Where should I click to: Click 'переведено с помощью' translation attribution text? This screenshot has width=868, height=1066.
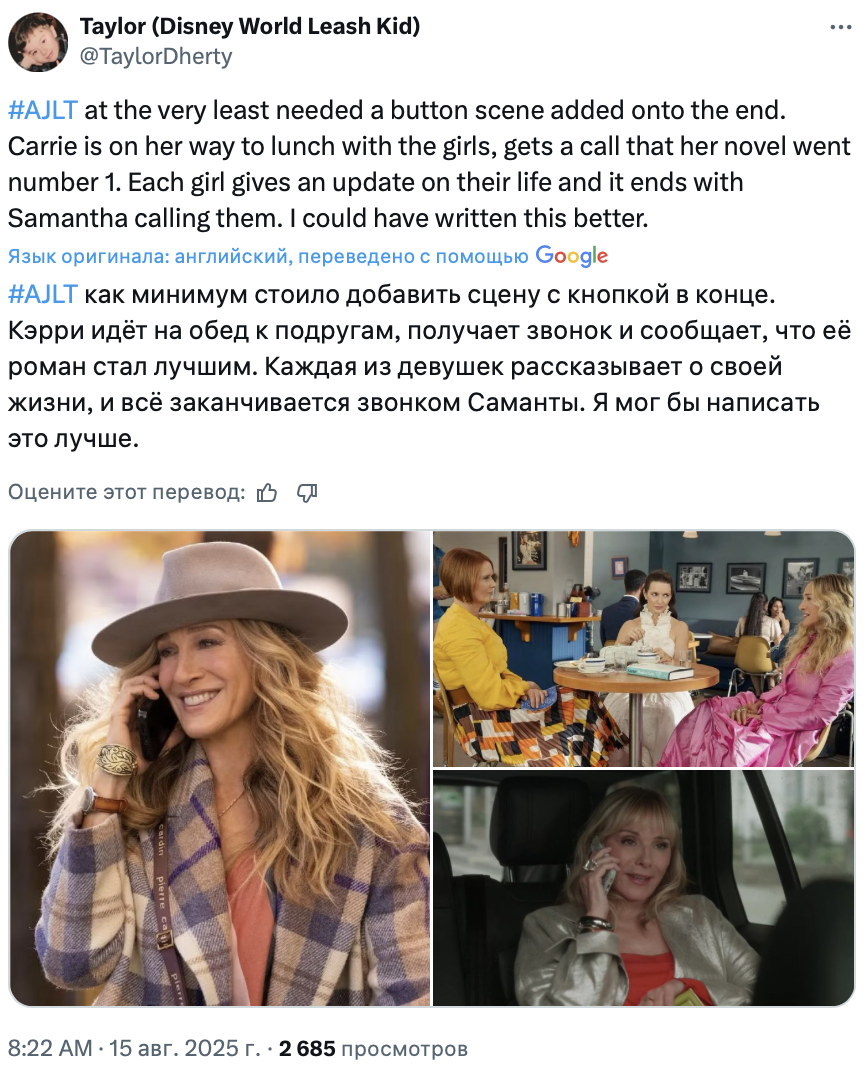click(413, 256)
